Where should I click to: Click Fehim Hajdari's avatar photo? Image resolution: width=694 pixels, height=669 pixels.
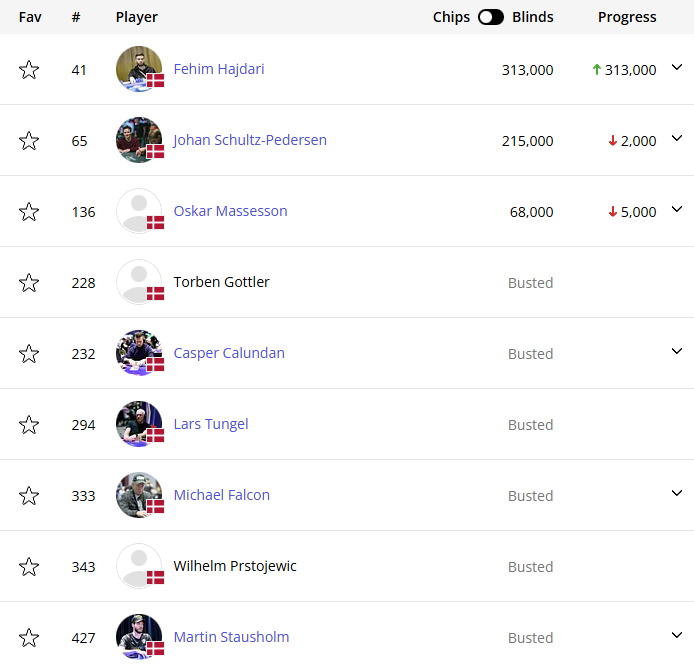pyautogui.click(x=138, y=69)
